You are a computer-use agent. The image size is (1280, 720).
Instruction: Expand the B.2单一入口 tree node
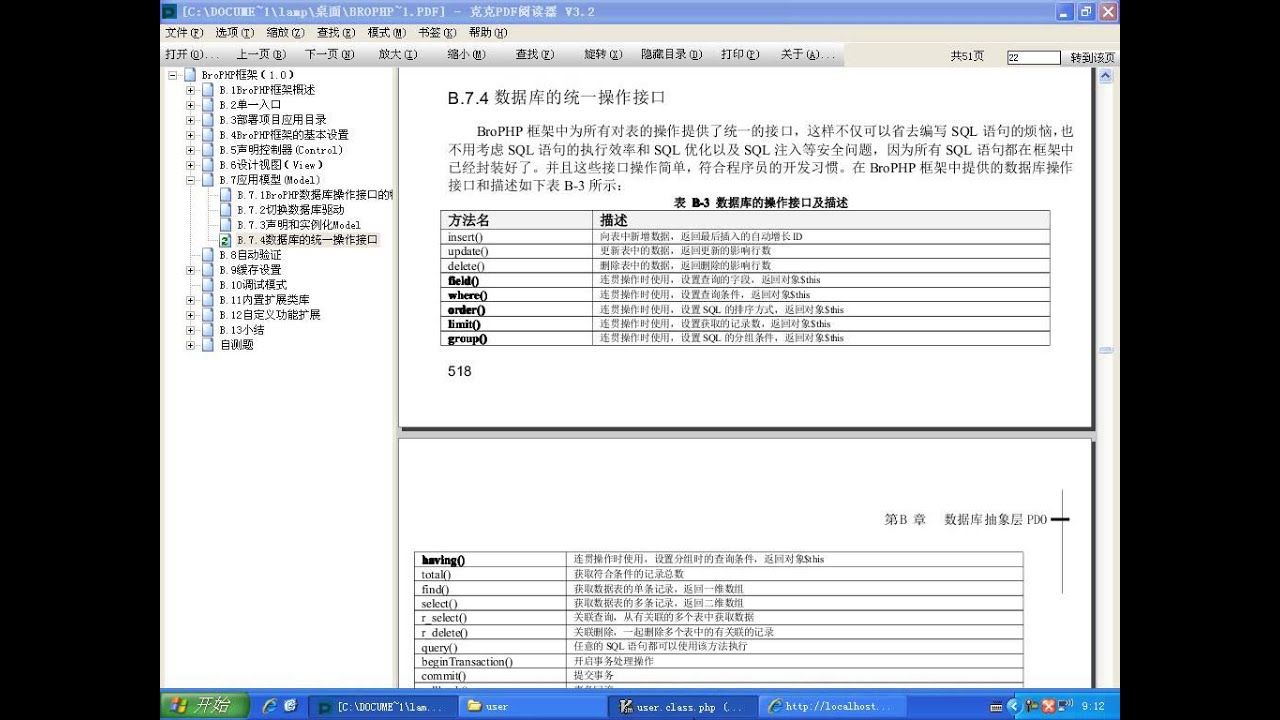coord(191,105)
